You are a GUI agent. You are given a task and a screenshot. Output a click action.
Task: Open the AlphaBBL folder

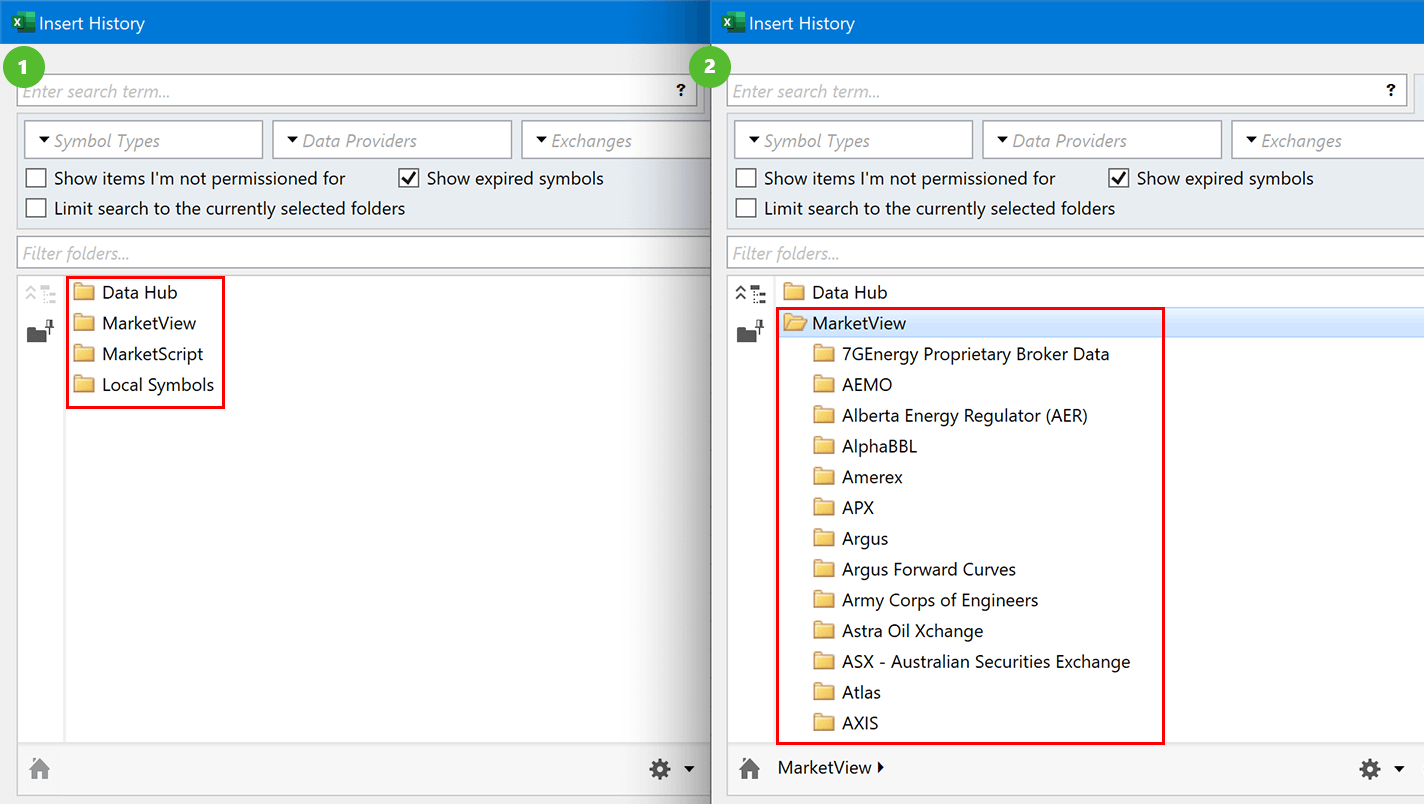pyautogui.click(x=865, y=447)
